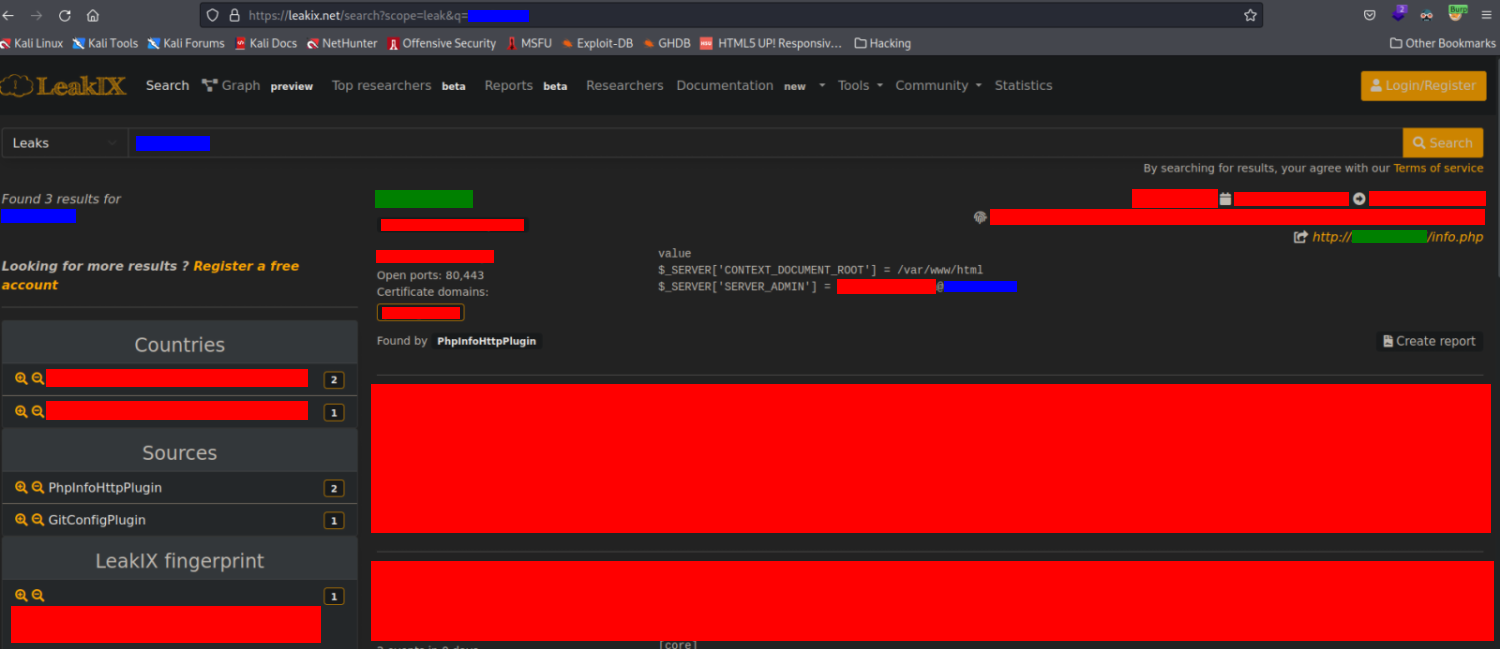Screen dimensions: 1500x649
Task: Click the Register a free account link
Action: click(150, 275)
